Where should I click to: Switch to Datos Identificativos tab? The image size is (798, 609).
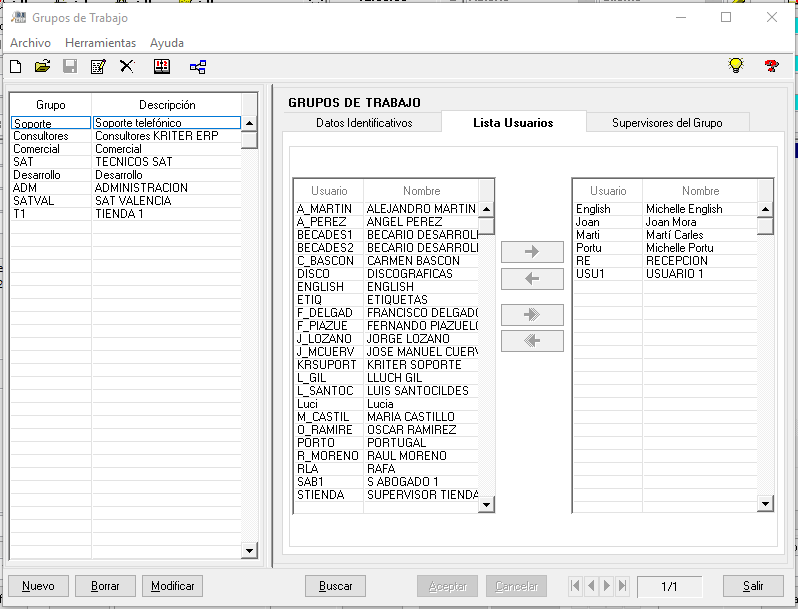click(x=364, y=123)
